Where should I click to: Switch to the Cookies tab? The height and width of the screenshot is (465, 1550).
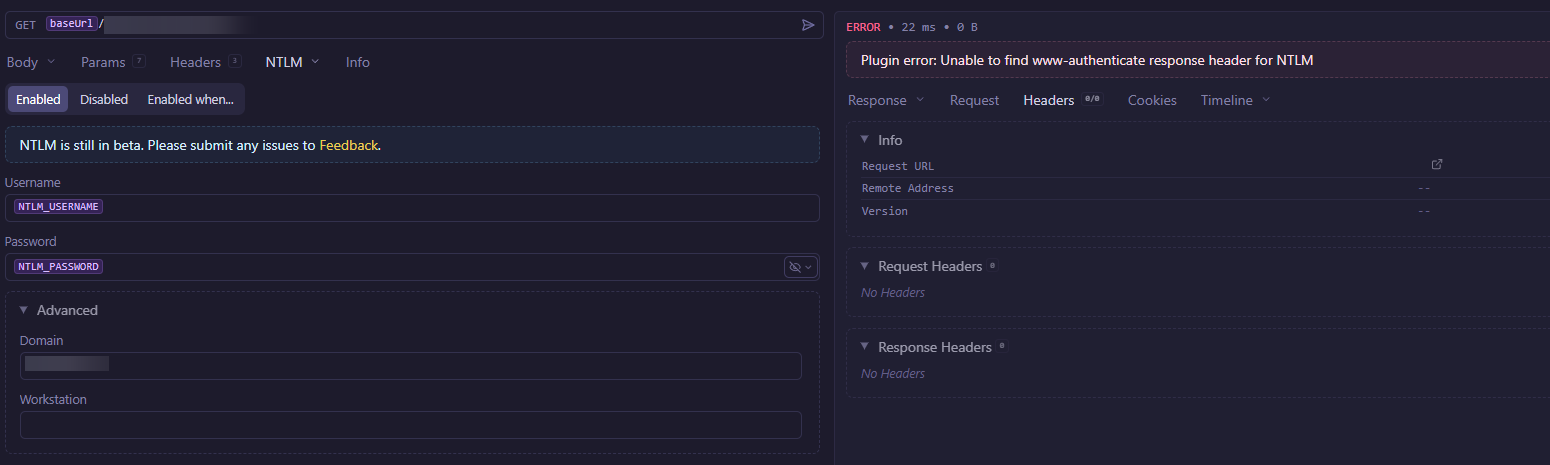pyautogui.click(x=1152, y=100)
